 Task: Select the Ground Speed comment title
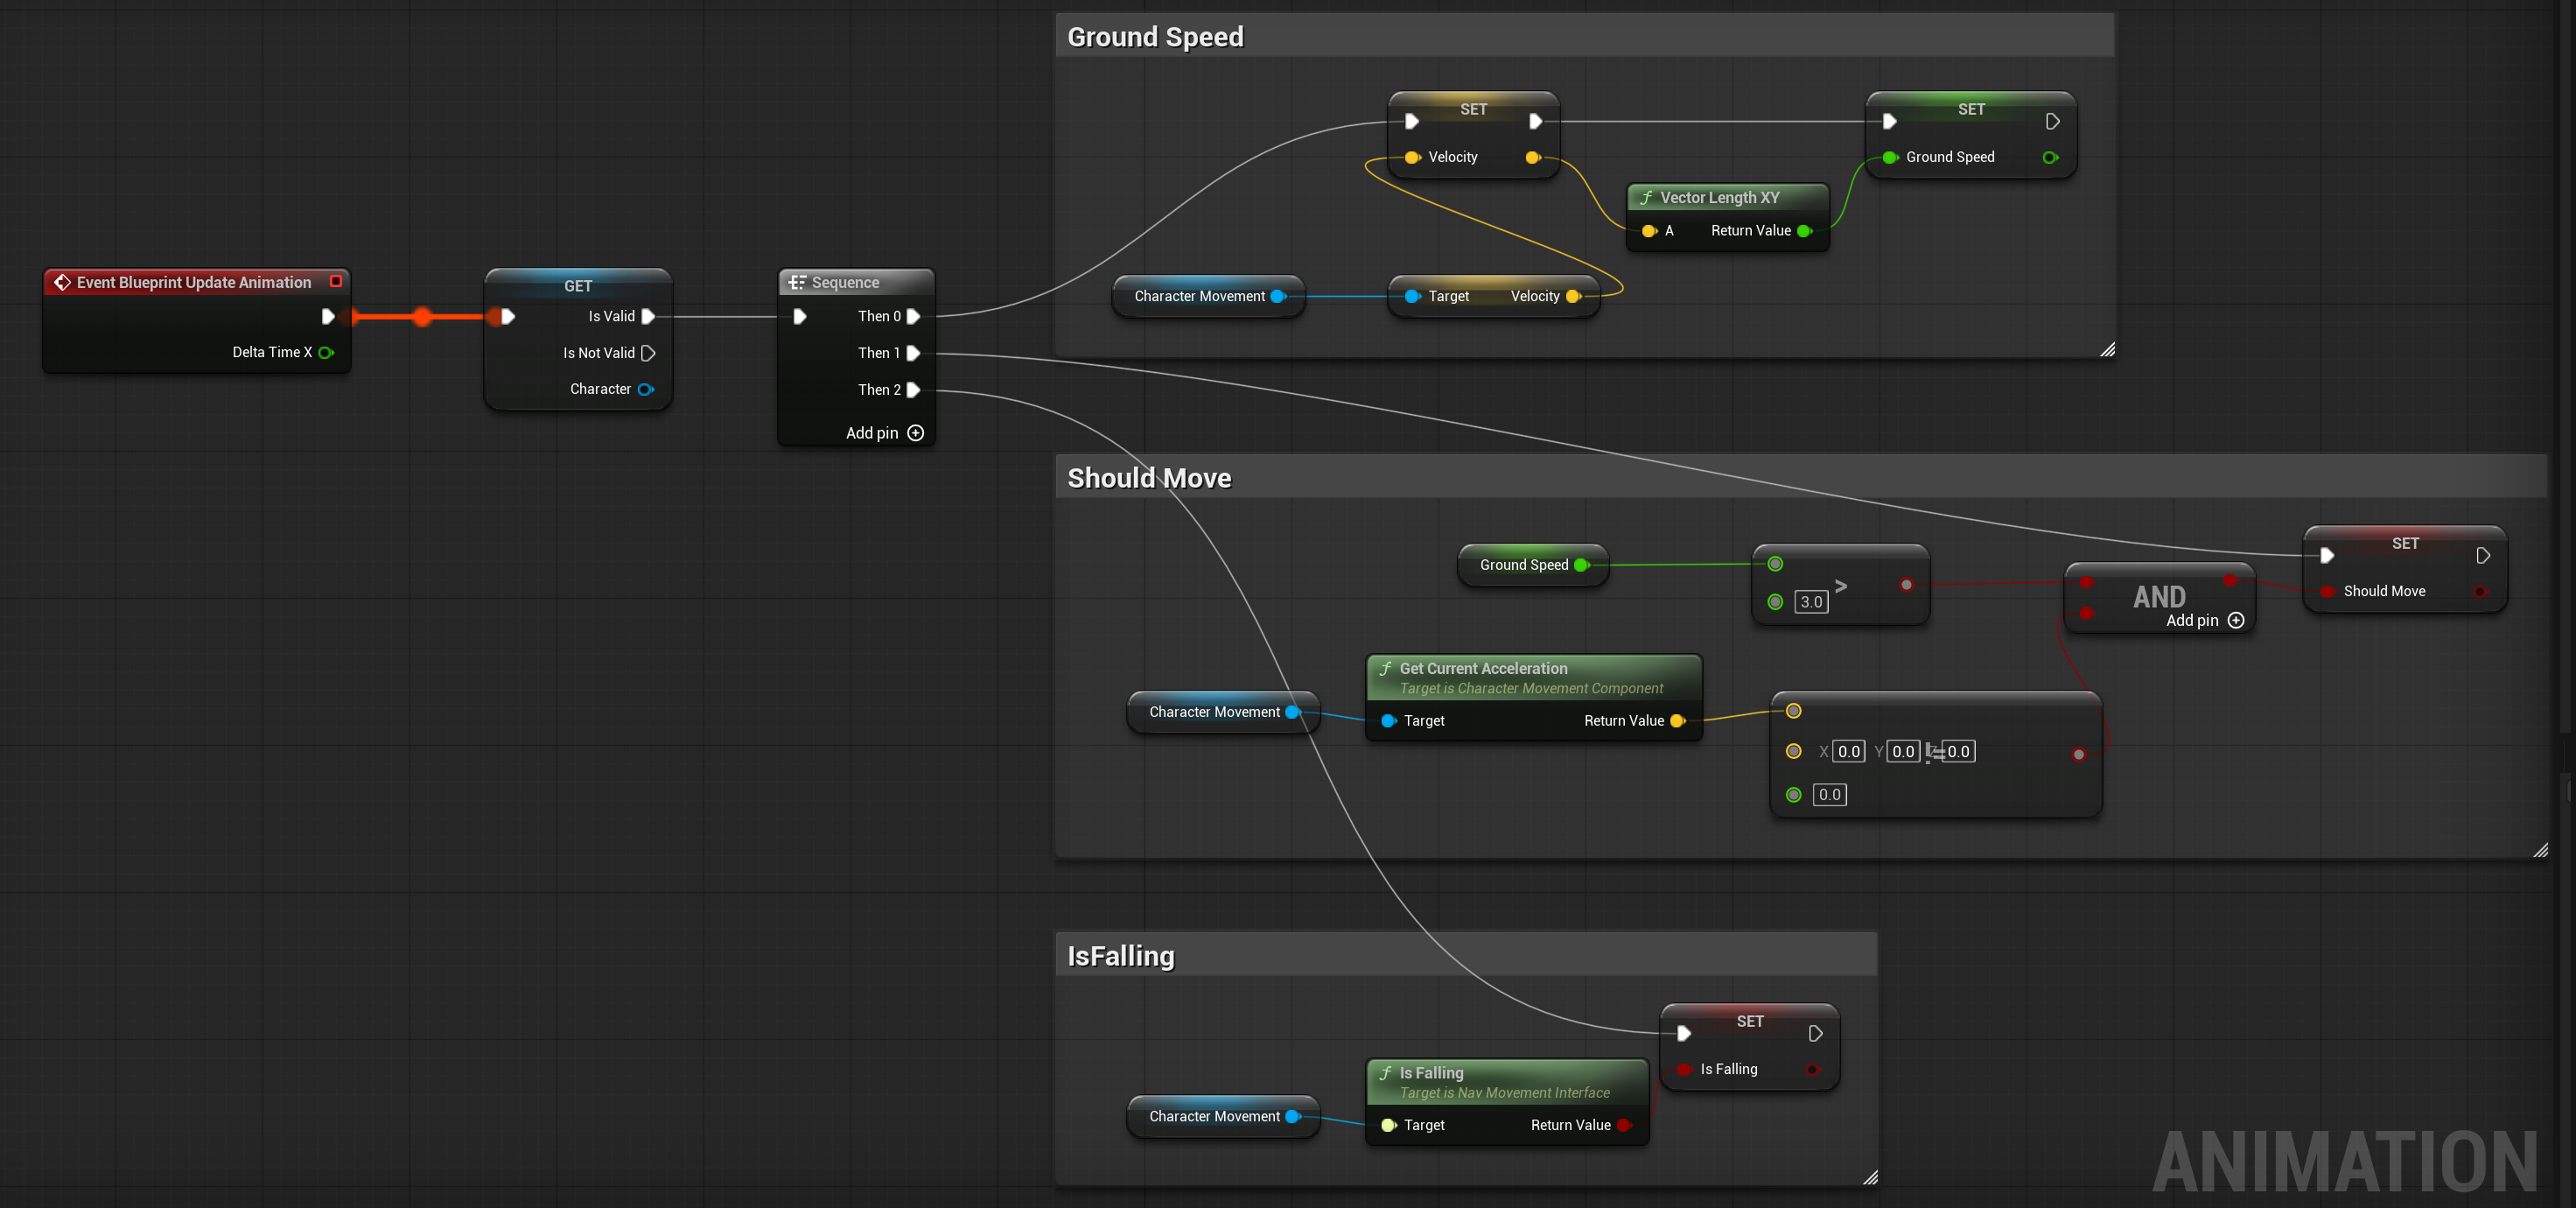click(x=1155, y=37)
